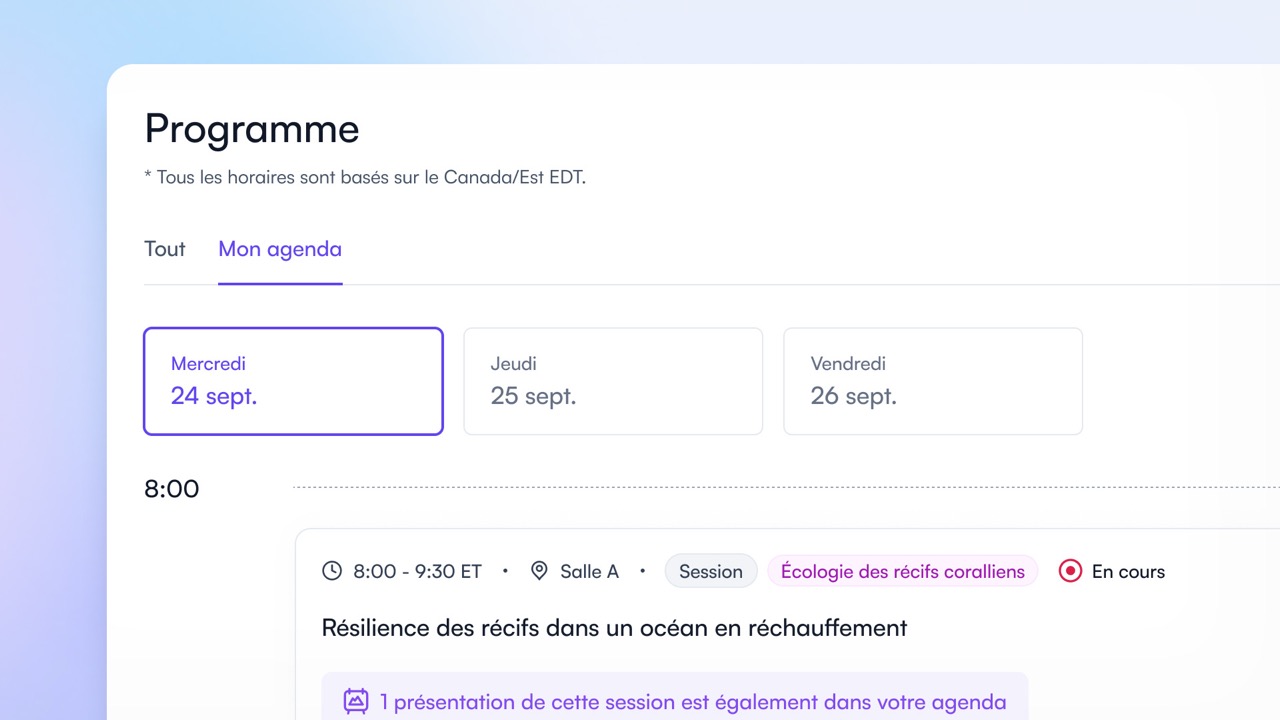Click the agenda notice about 1 présentation

pos(676,701)
